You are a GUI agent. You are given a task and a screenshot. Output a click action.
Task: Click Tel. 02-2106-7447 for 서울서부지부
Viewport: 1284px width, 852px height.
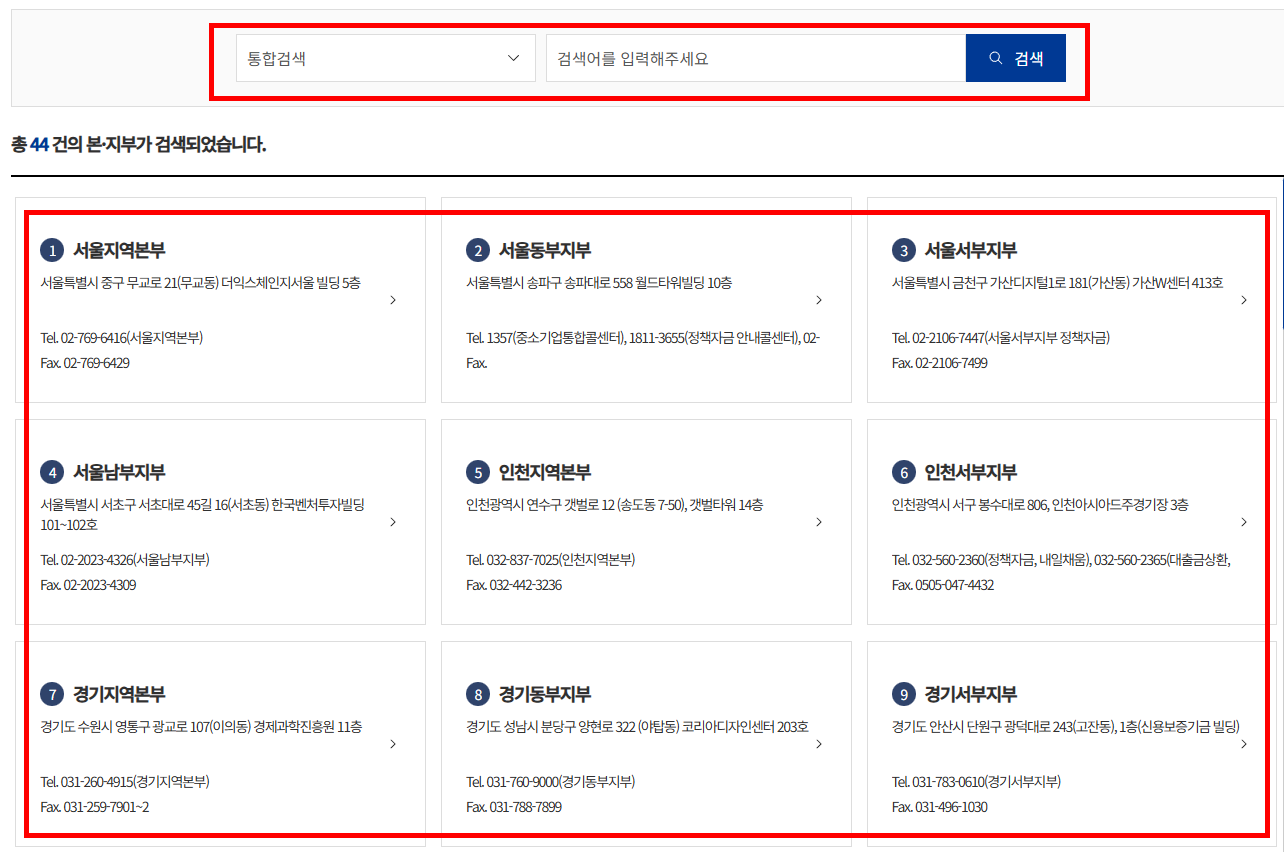pos(1001,338)
